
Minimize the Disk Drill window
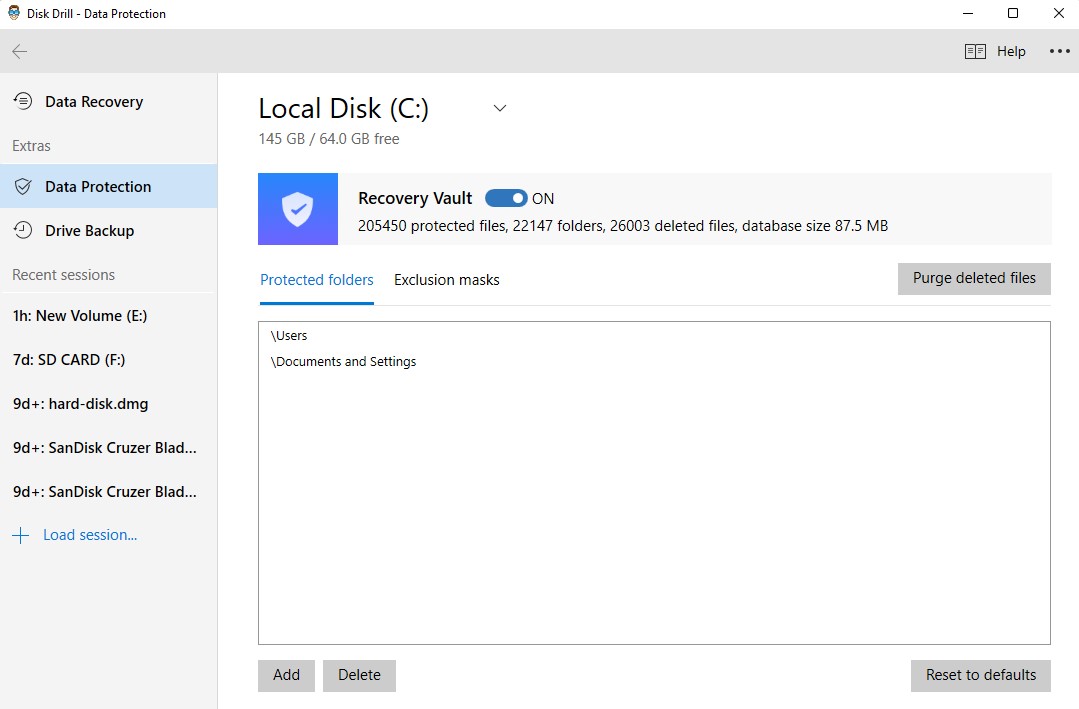click(x=968, y=14)
